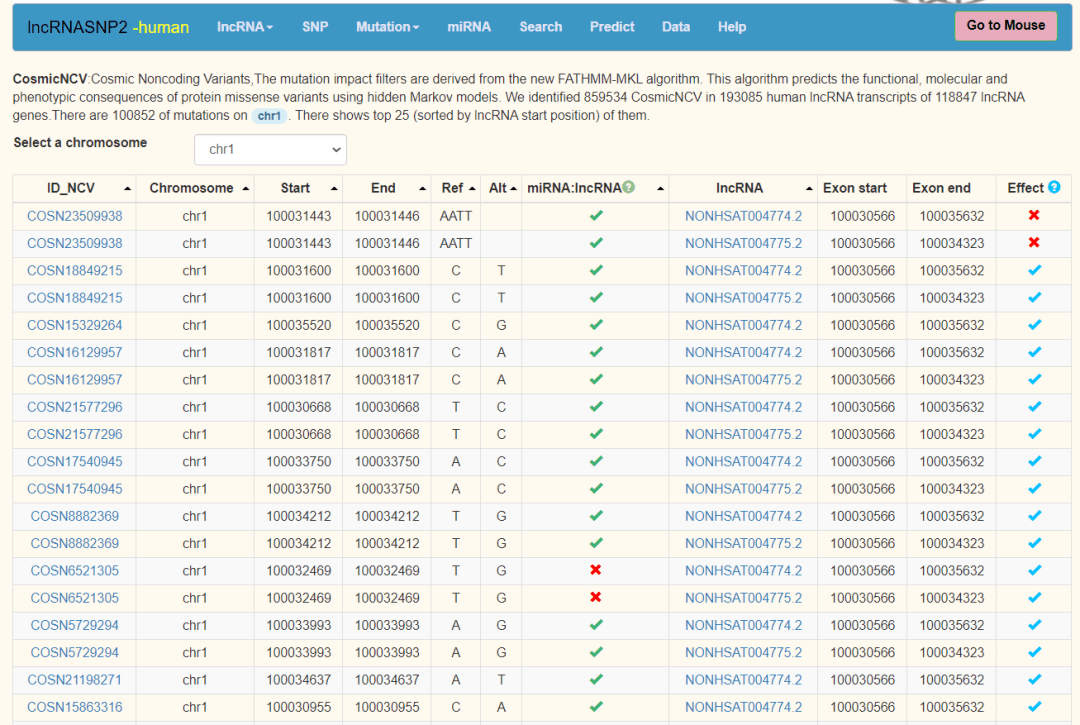
Task: Click the help icon beside miRNA:lncRNA header
Action: pos(629,188)
